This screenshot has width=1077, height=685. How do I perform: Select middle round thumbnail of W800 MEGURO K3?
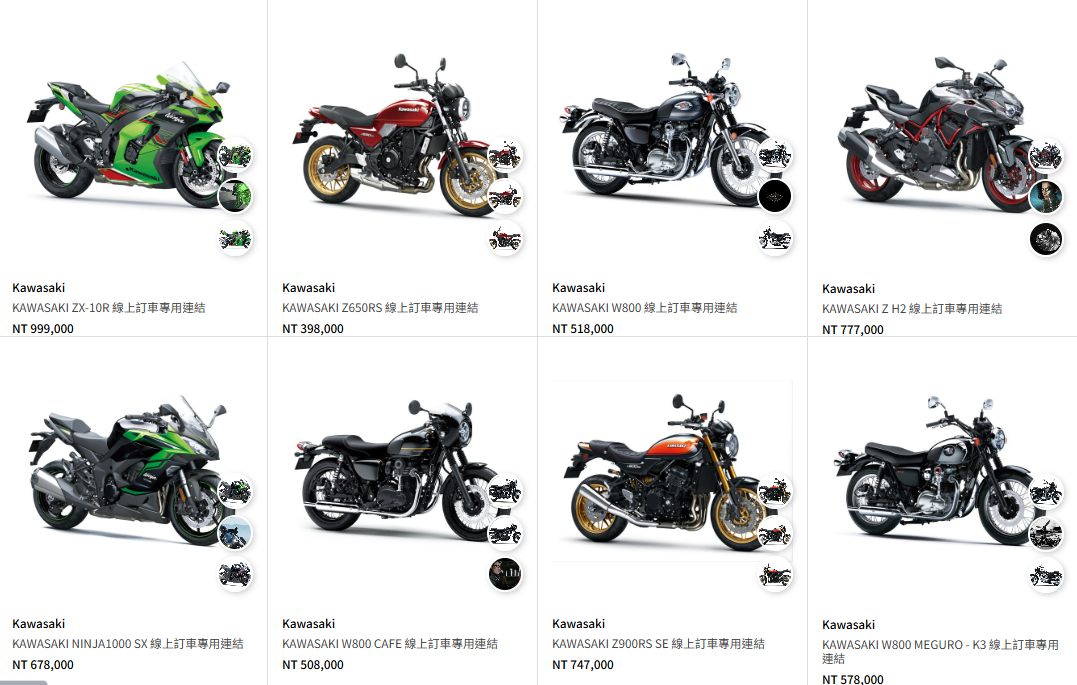[x=1045, y=533]
